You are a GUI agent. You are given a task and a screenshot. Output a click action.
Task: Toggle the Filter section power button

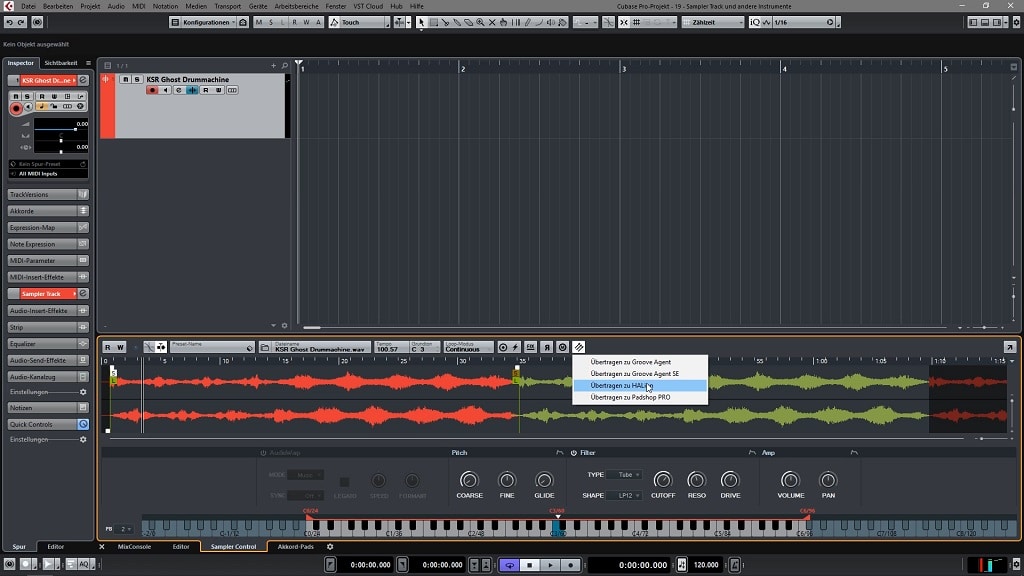point(573,453)
